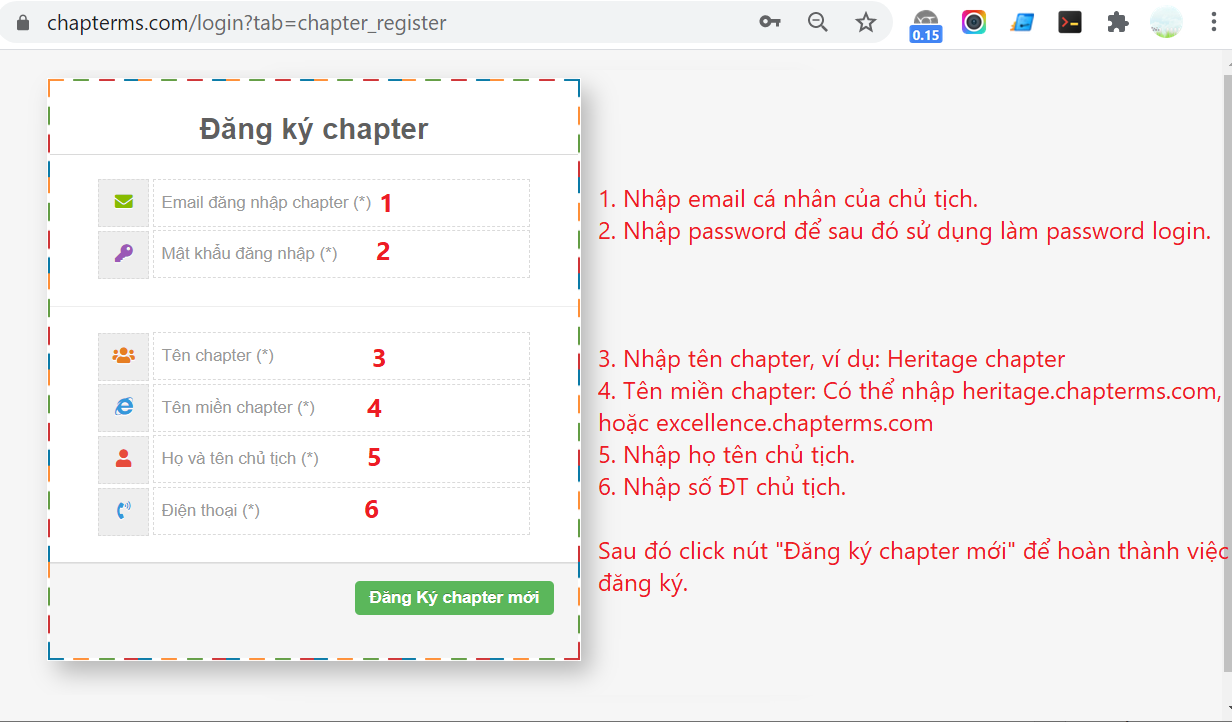Screen dimensions: 1232x722
Task: Bookmark this page with the star icon
Action: 866,22
